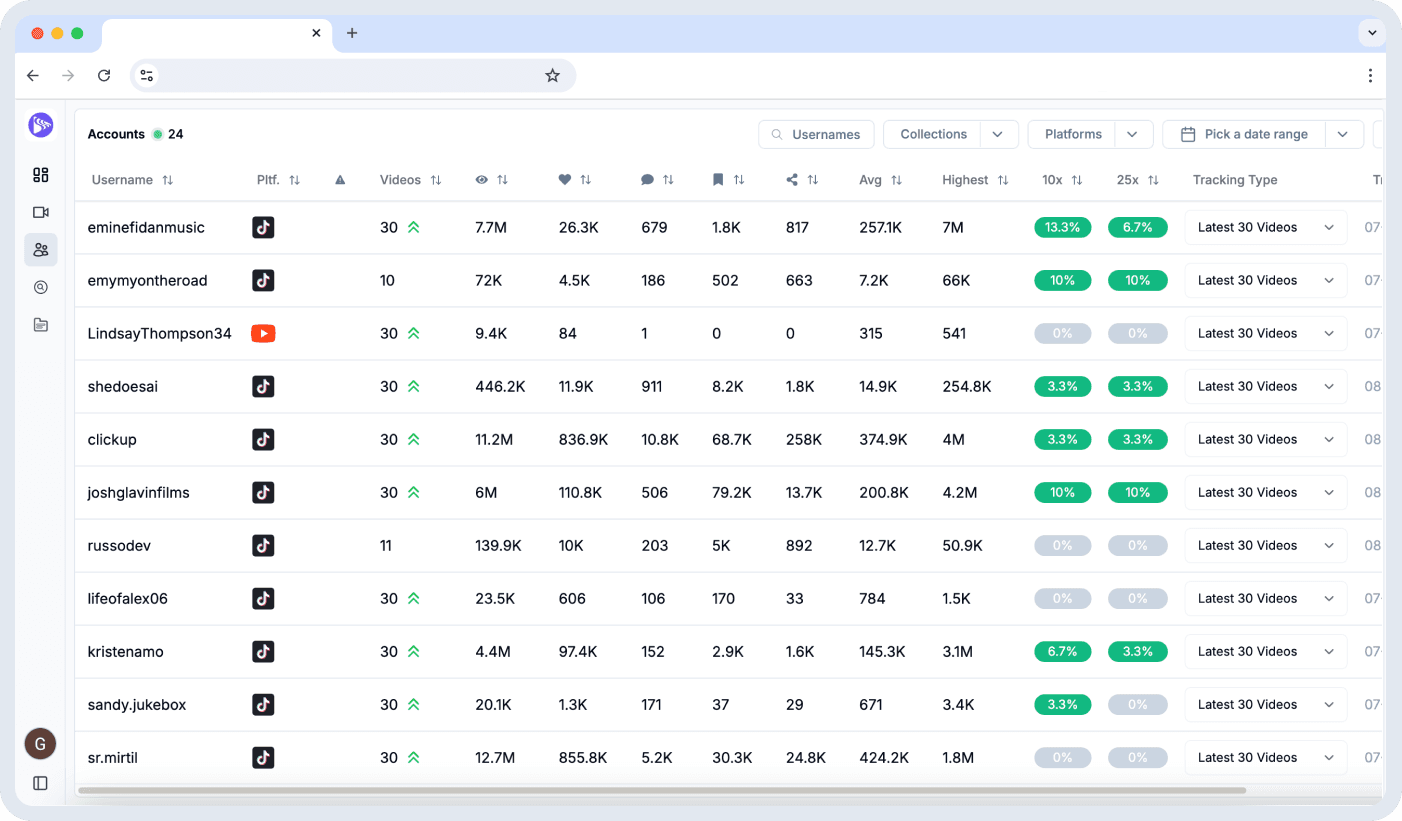
Task: Open the Videos camera icon in sidebar
Action: click(41, 212)
